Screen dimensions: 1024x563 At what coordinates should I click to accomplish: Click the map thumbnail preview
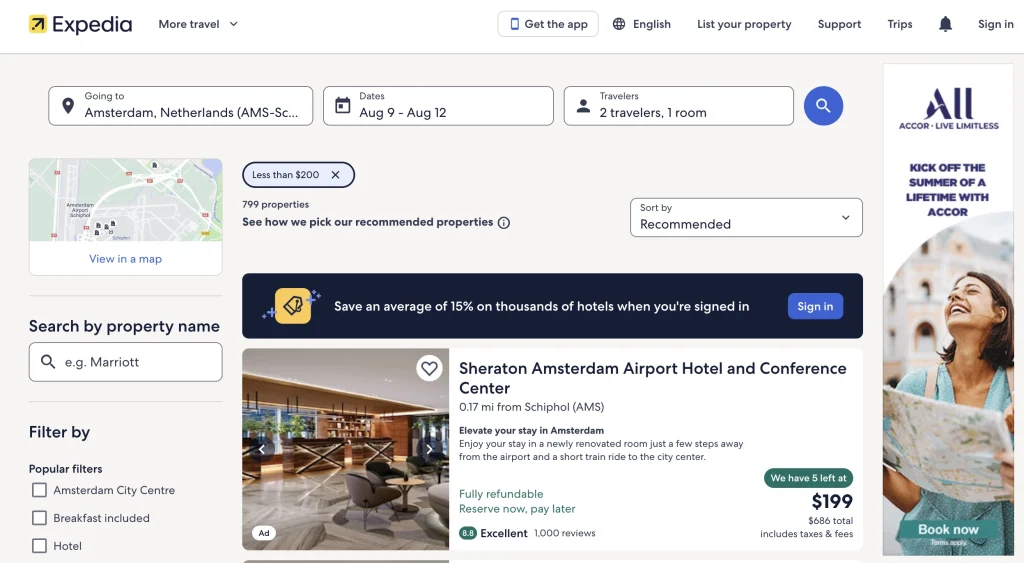click(x=125, y=200)
